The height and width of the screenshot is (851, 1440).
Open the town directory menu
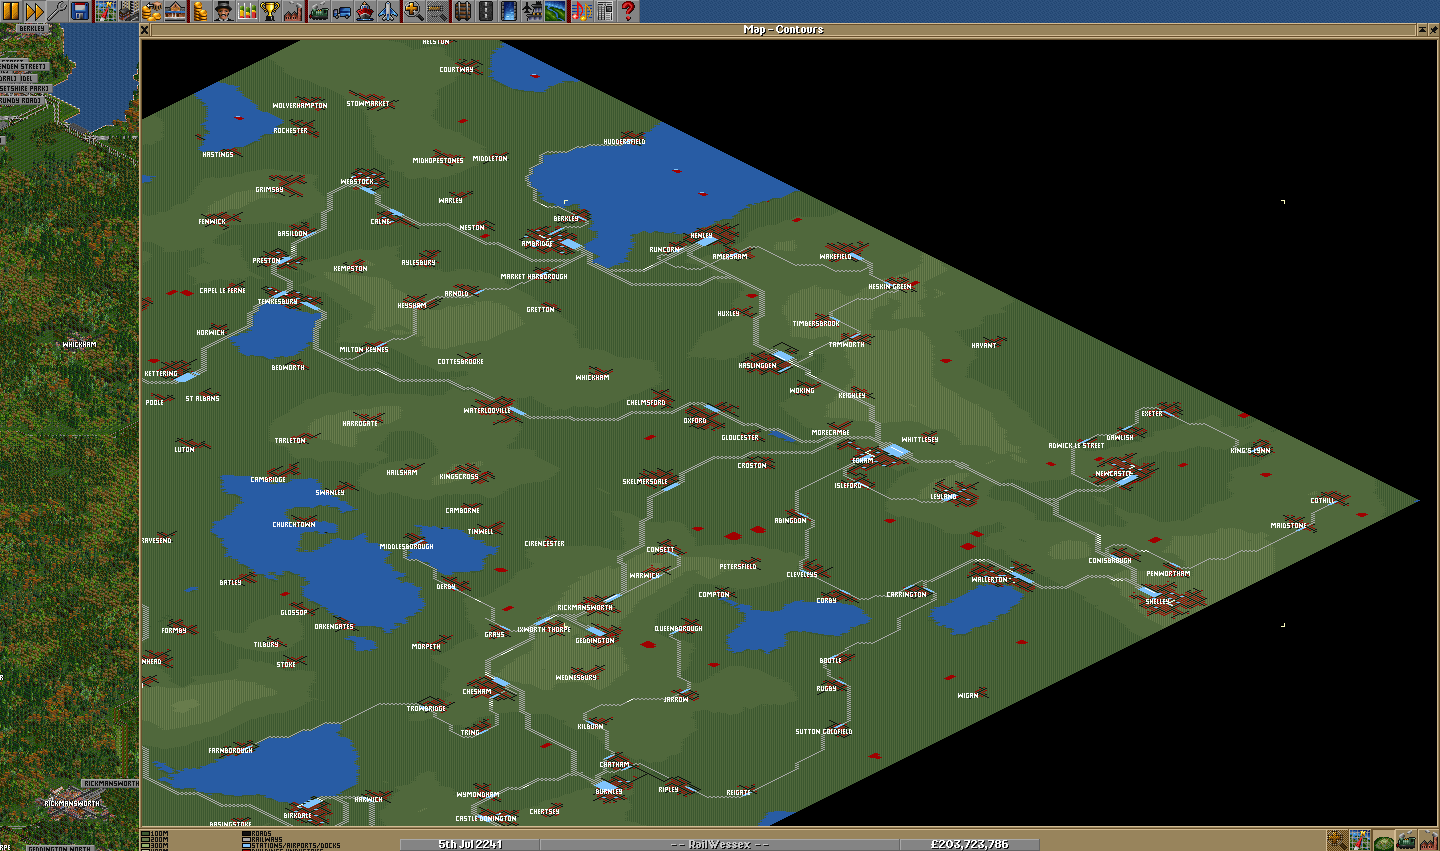[x=129, y=11]
